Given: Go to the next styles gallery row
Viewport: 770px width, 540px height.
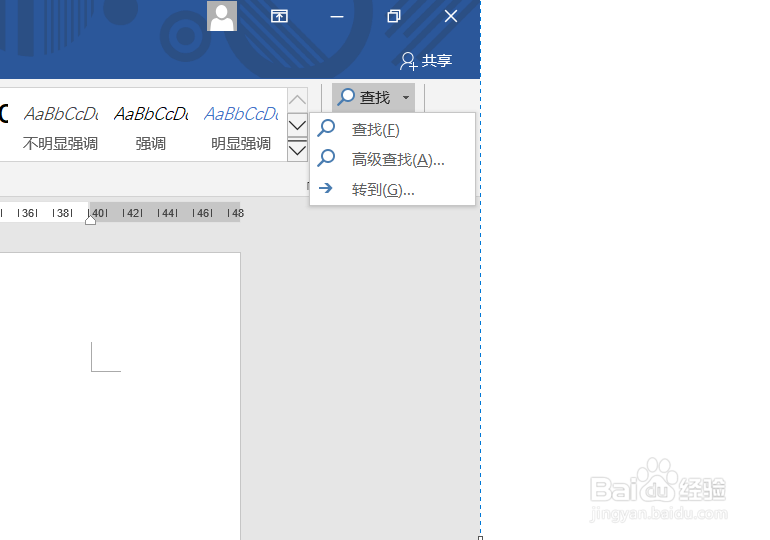Looking at the screenshot, I should point(297,125).
